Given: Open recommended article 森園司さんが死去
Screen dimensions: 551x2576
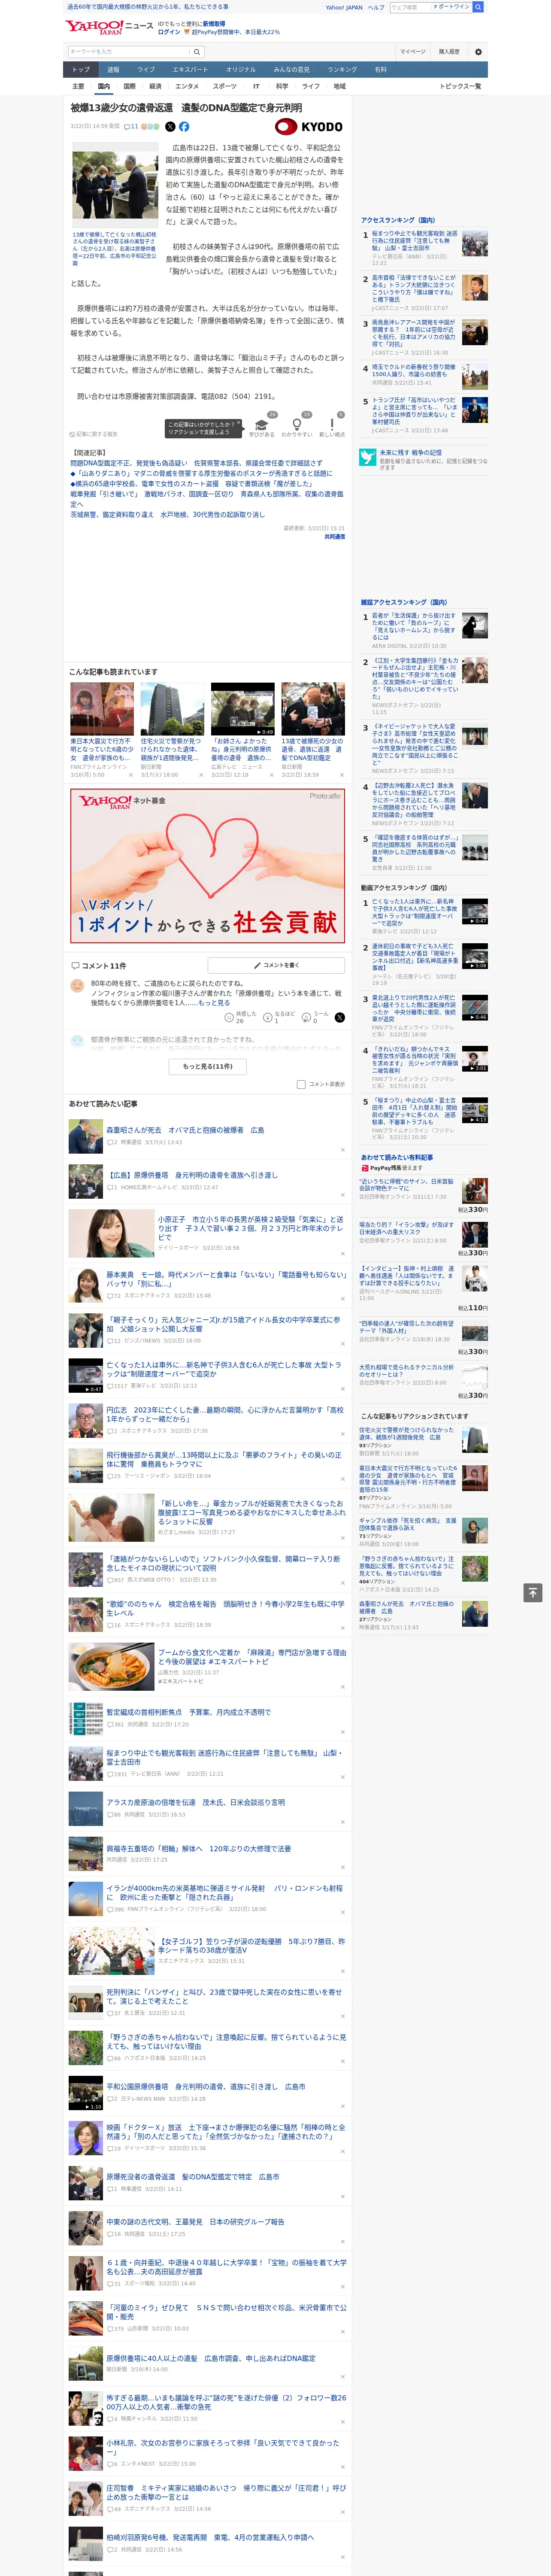Looking at the screenshot, I should click(185, 1130).
